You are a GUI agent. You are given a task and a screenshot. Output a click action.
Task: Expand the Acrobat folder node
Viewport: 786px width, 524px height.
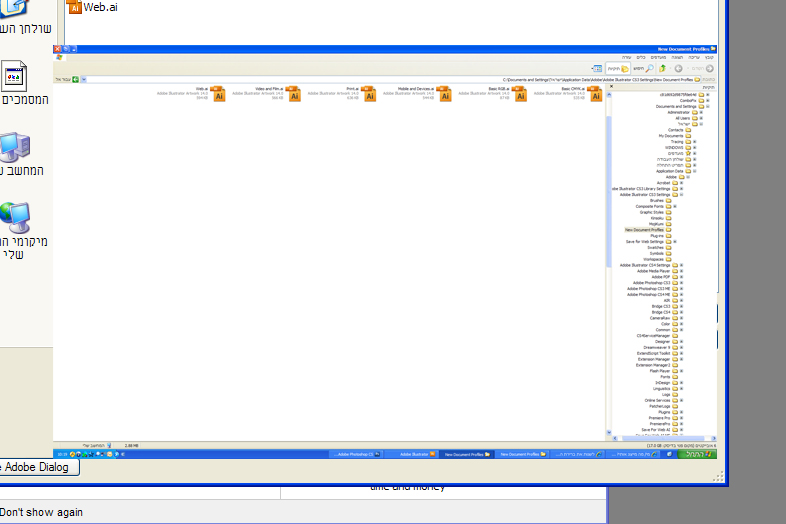click(682, 183)
